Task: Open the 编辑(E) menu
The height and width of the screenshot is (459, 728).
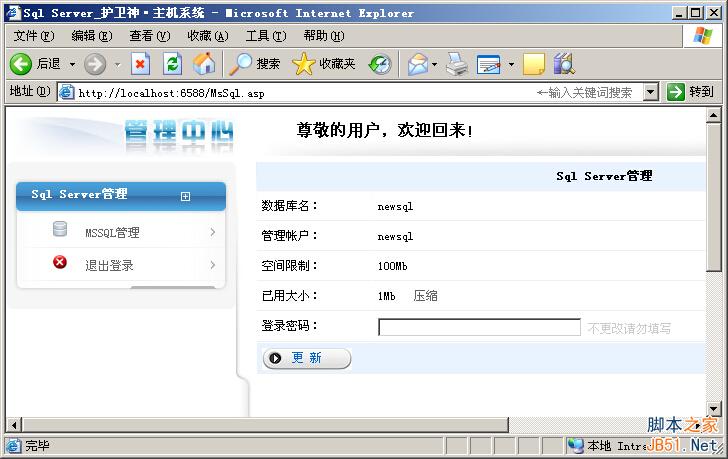Action: (92, 36)
